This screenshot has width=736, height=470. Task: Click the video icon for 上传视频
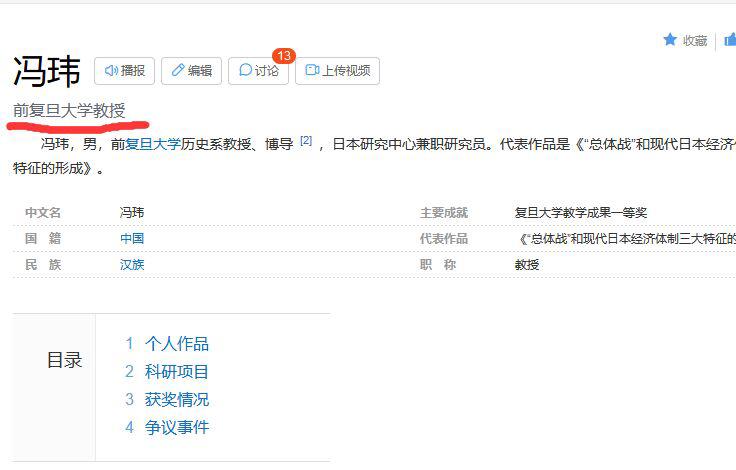tap(312, 71)
